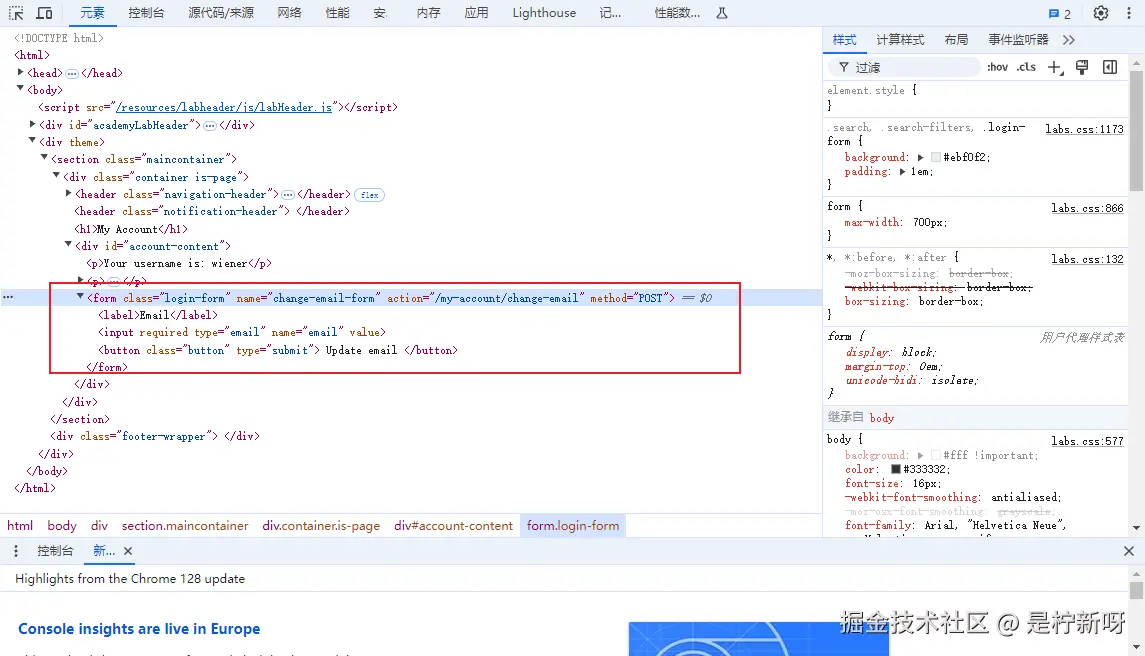Toggle the :hov element state button
This screenshot has width=1145, height=656.
pos(997,67)
